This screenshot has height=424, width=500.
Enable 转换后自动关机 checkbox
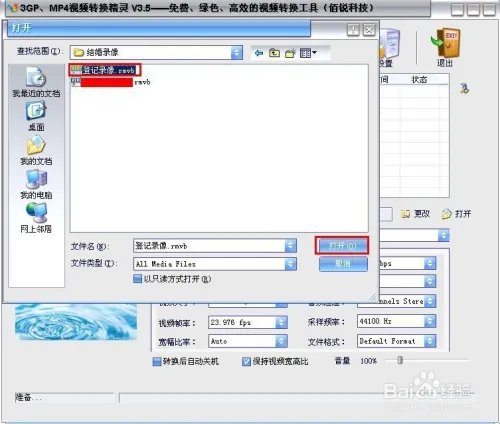(157, 361)
